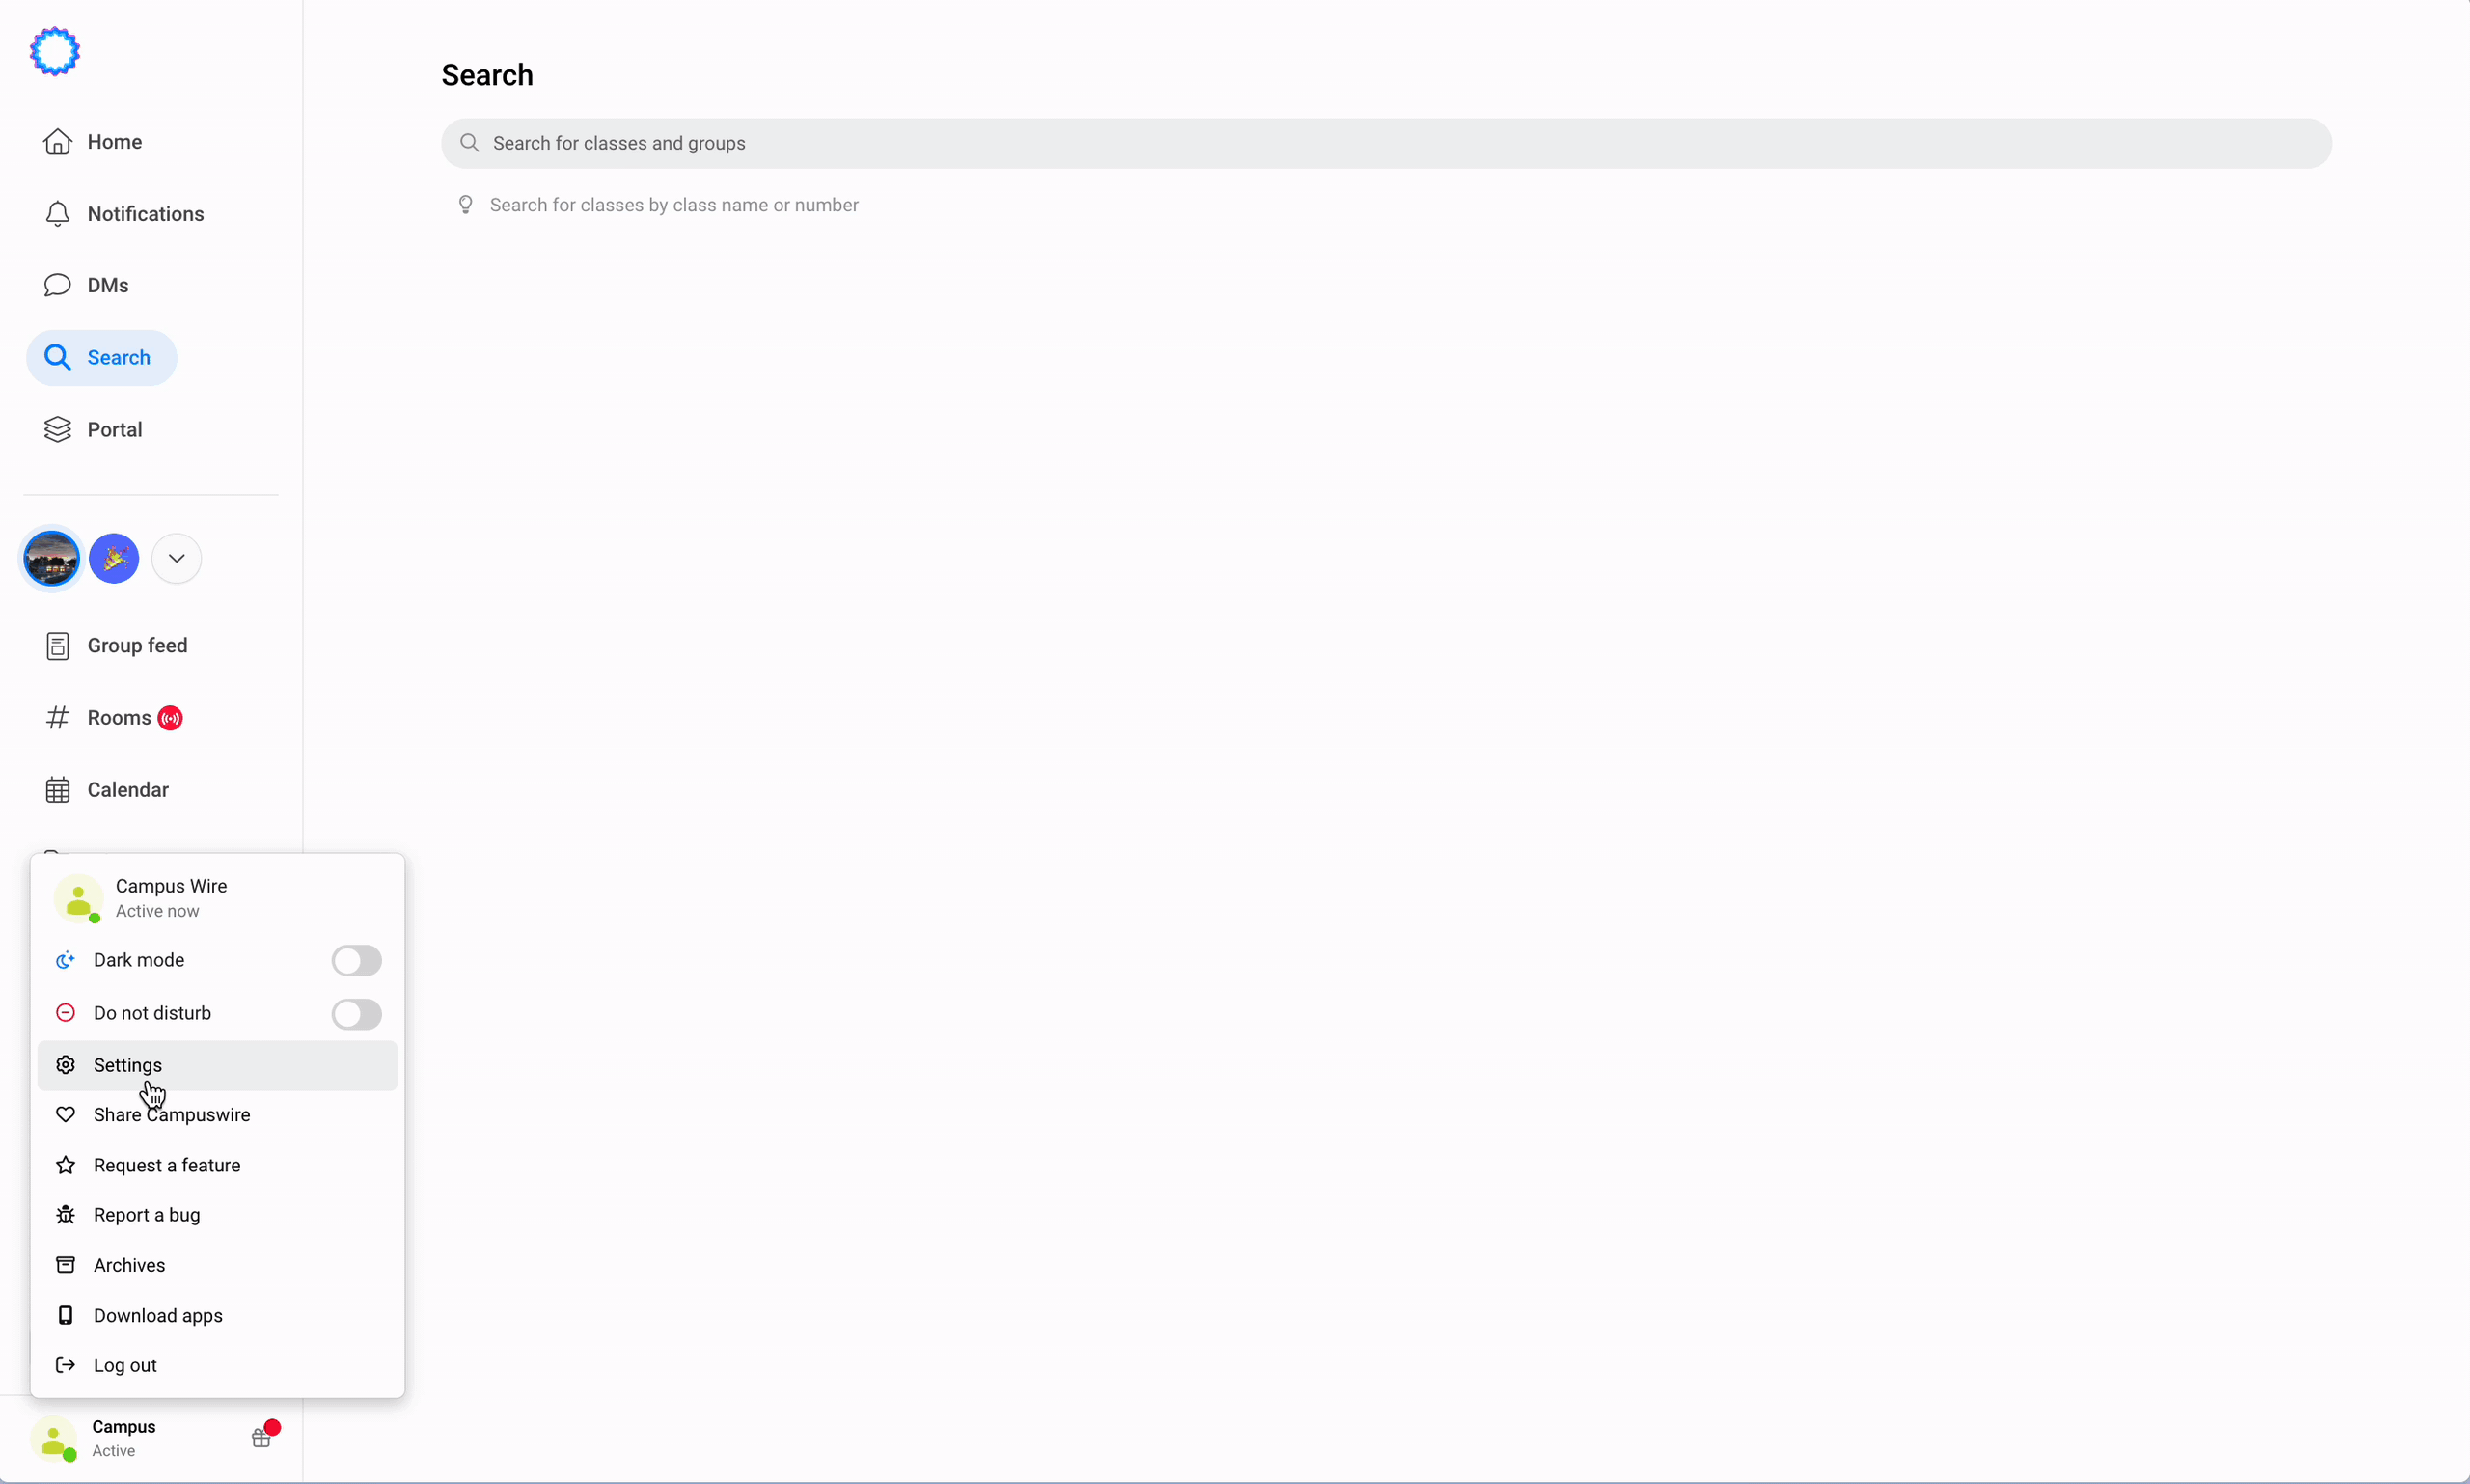The height and width of the screenshot is (1484, 2470).
Task: Open Archives from the dropdown menu
Action: pos(128,1265)
